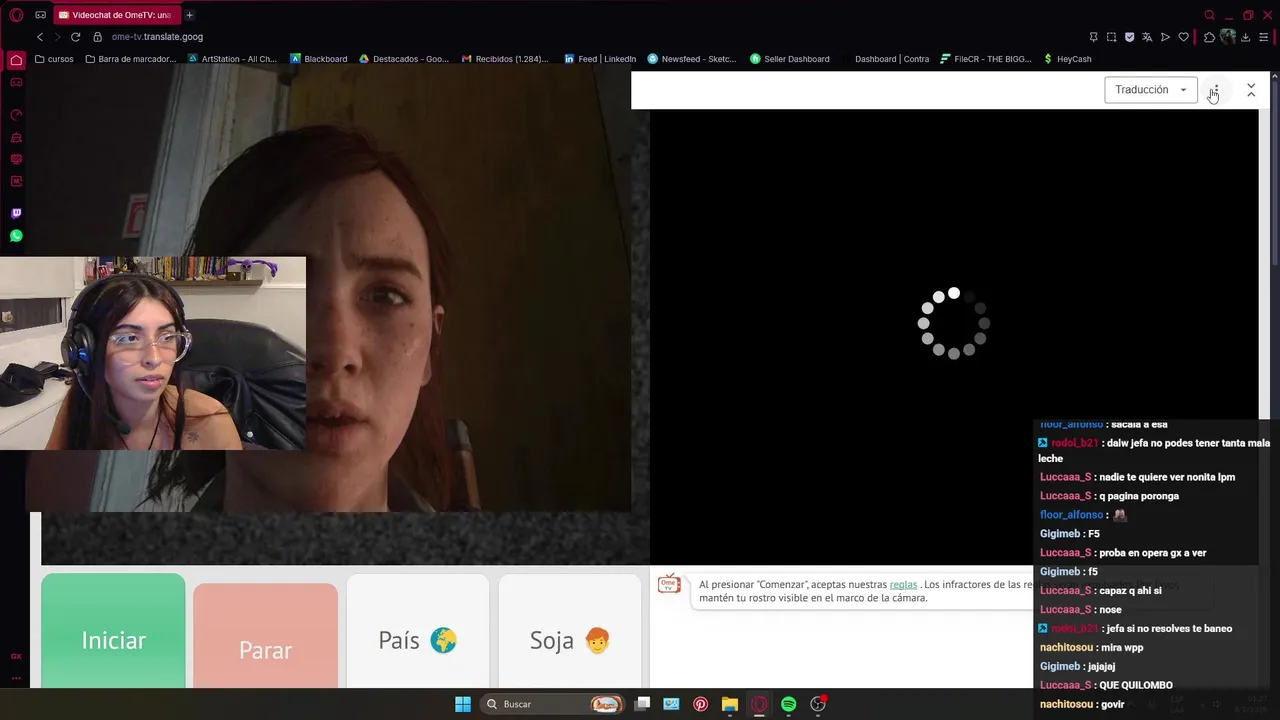Screen dimensions: 1280x720
Task: Click the translate page toolbar icon
Action: pyautogui.click(x=1147, y=37)
